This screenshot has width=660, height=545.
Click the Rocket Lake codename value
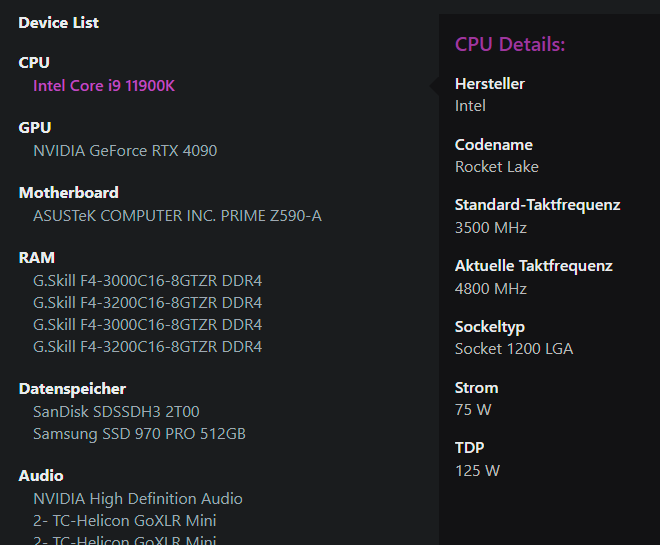(x=497, y=167)
